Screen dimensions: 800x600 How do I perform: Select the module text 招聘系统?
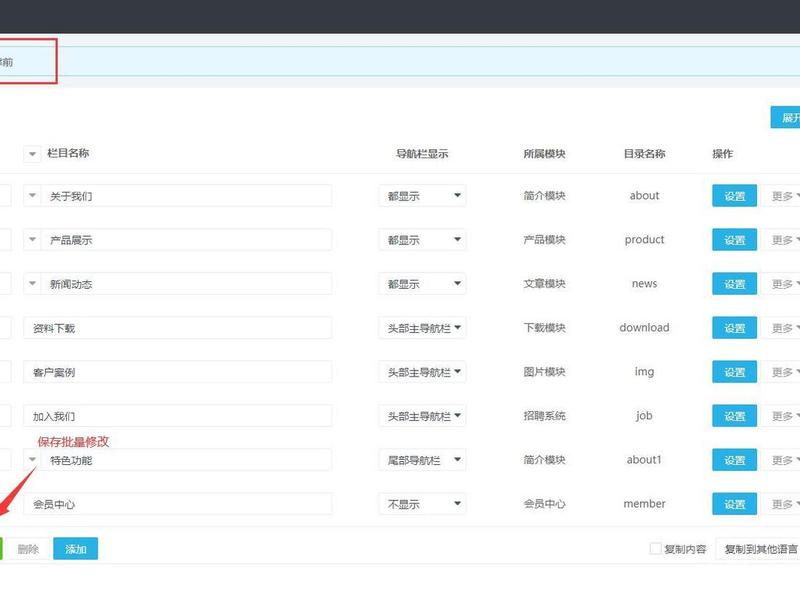(x=544, y=416)
